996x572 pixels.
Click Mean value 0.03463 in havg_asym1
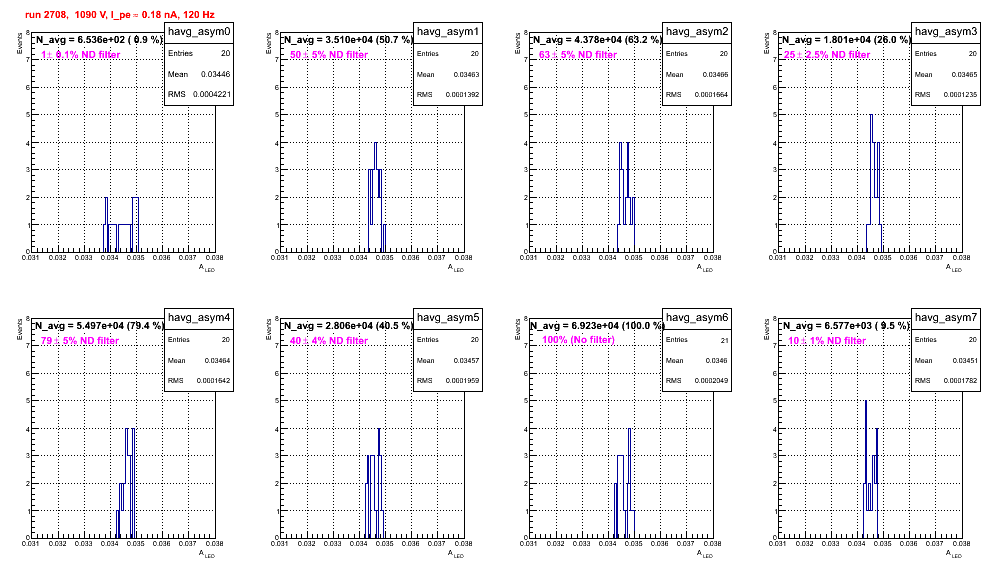[466, 74]
